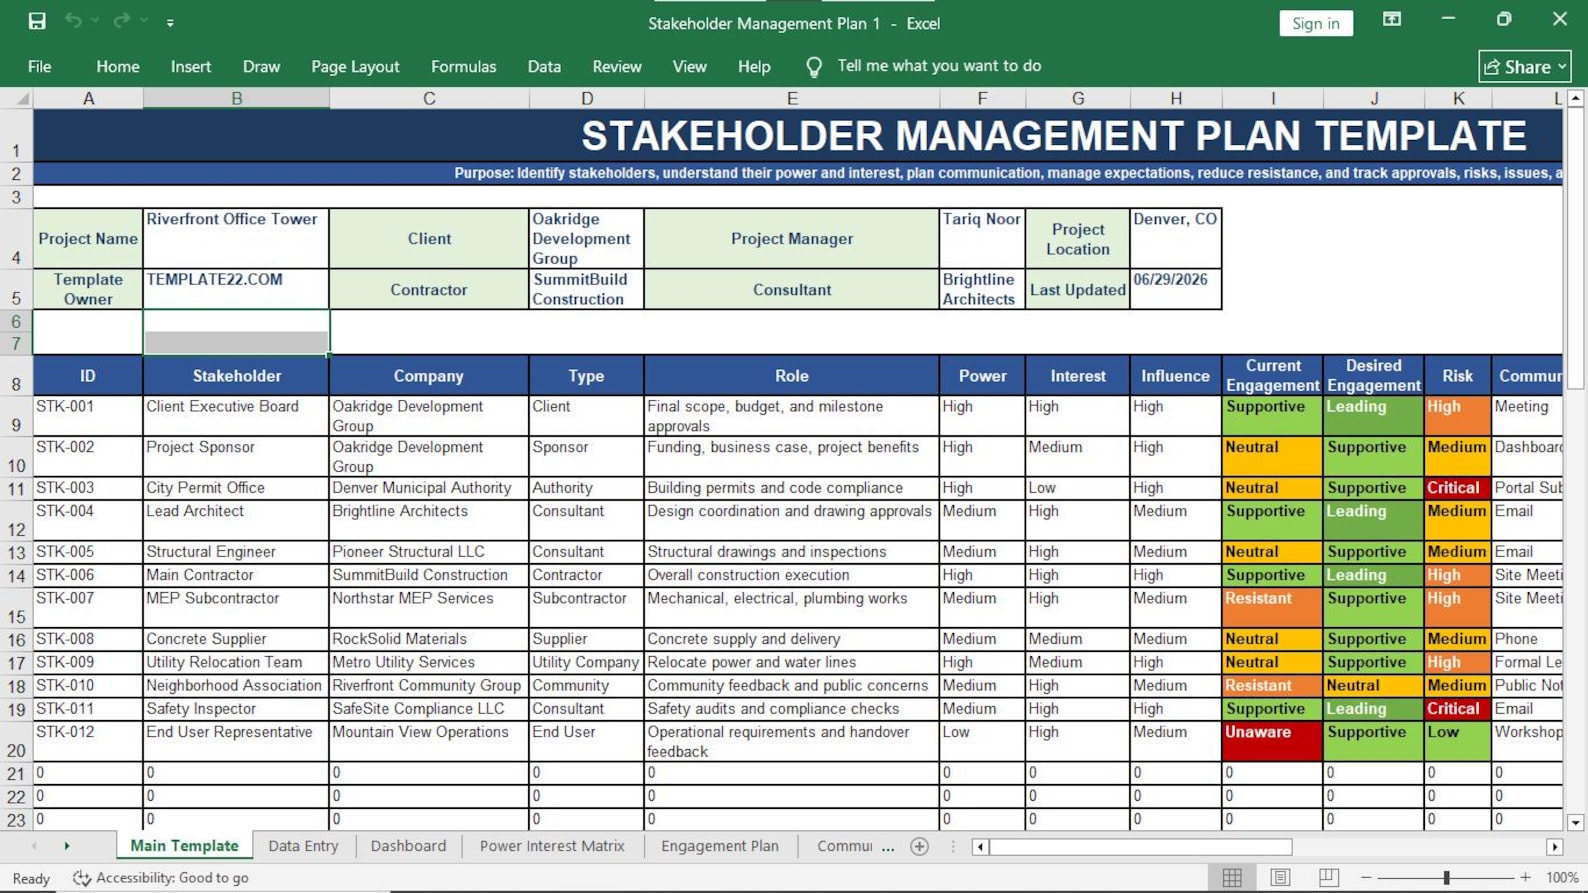Viewport: 1588px width, 893px height.
Task: Open the Power Interest Matrix sheet
Action: 552,846
